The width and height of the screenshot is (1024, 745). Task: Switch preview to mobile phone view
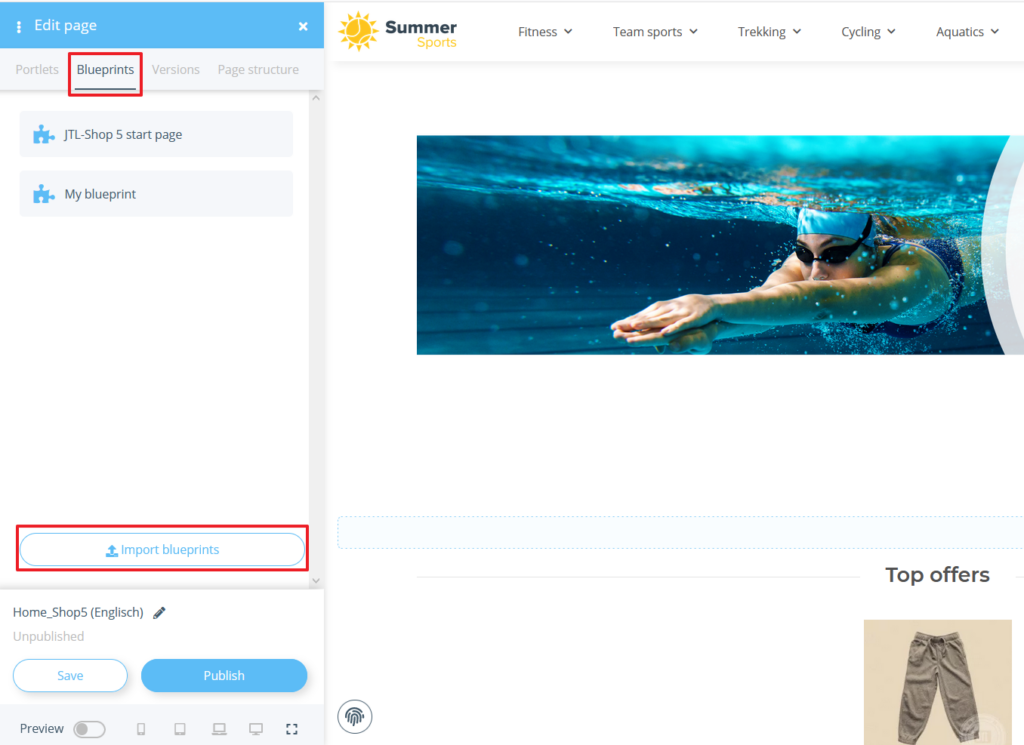tap(141, 729)
